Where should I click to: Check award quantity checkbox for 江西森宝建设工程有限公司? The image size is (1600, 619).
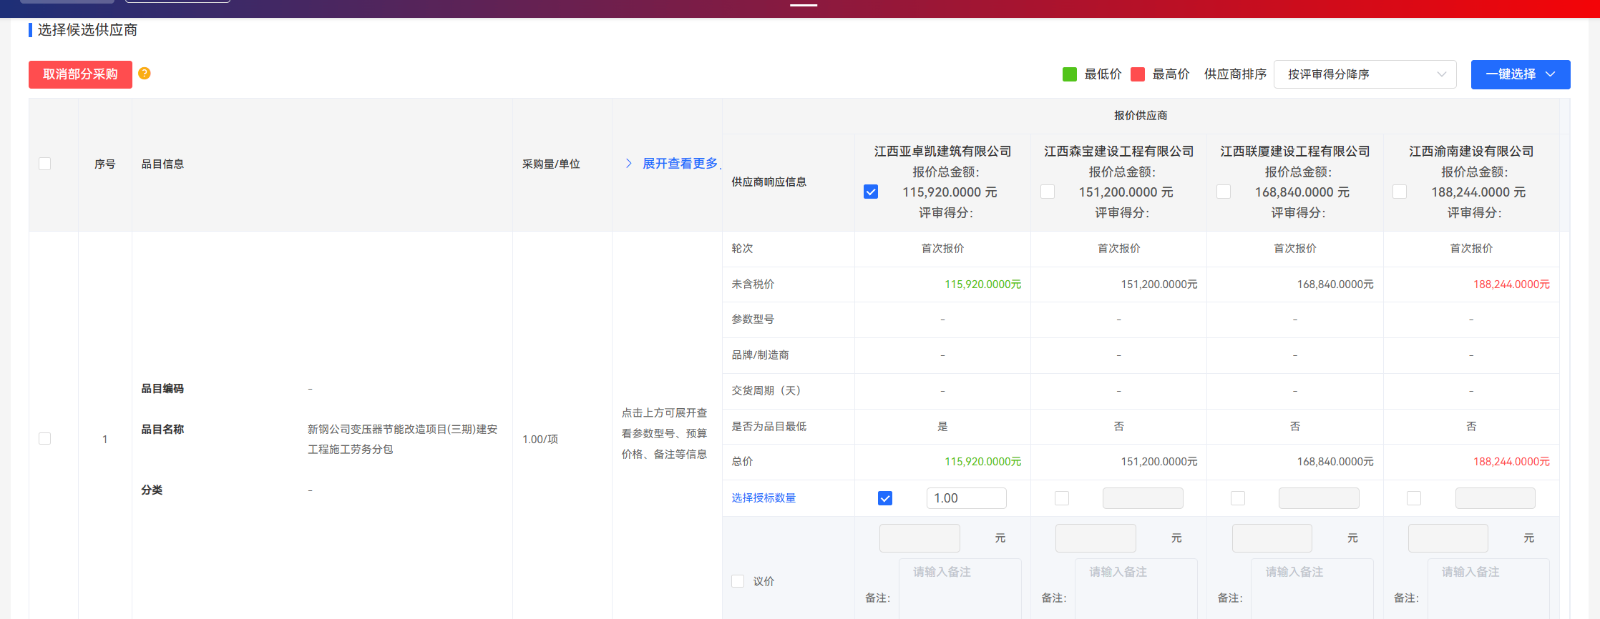tap(1062, 498)
